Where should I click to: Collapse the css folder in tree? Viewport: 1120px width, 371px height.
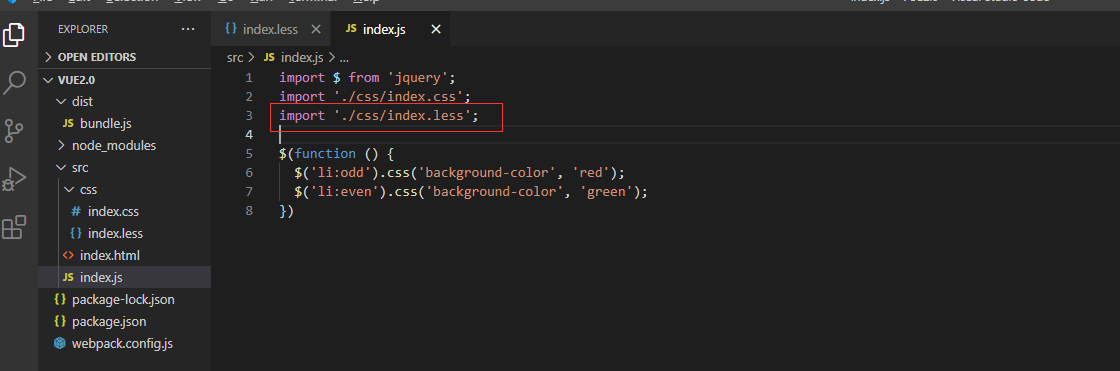click(124, 189)
